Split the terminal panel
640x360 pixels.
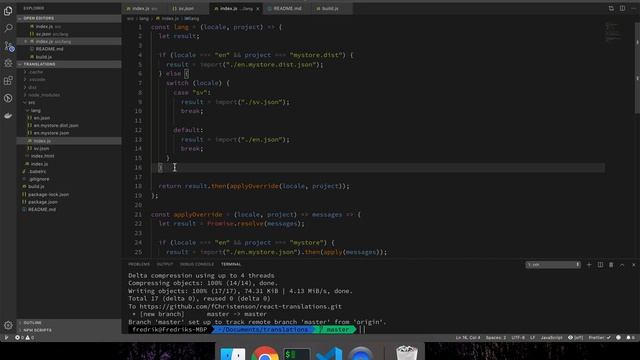point(600,264)
